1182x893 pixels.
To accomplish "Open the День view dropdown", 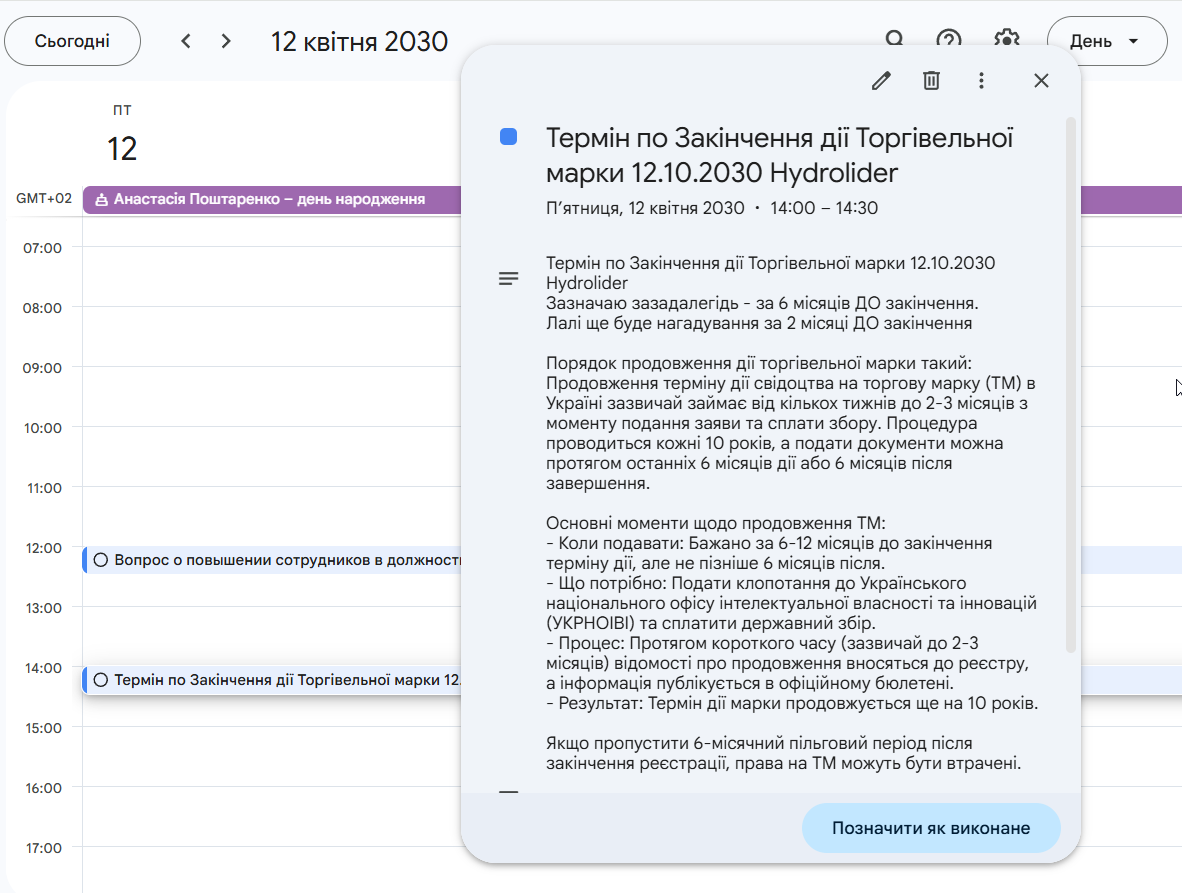I will 1107,41.
